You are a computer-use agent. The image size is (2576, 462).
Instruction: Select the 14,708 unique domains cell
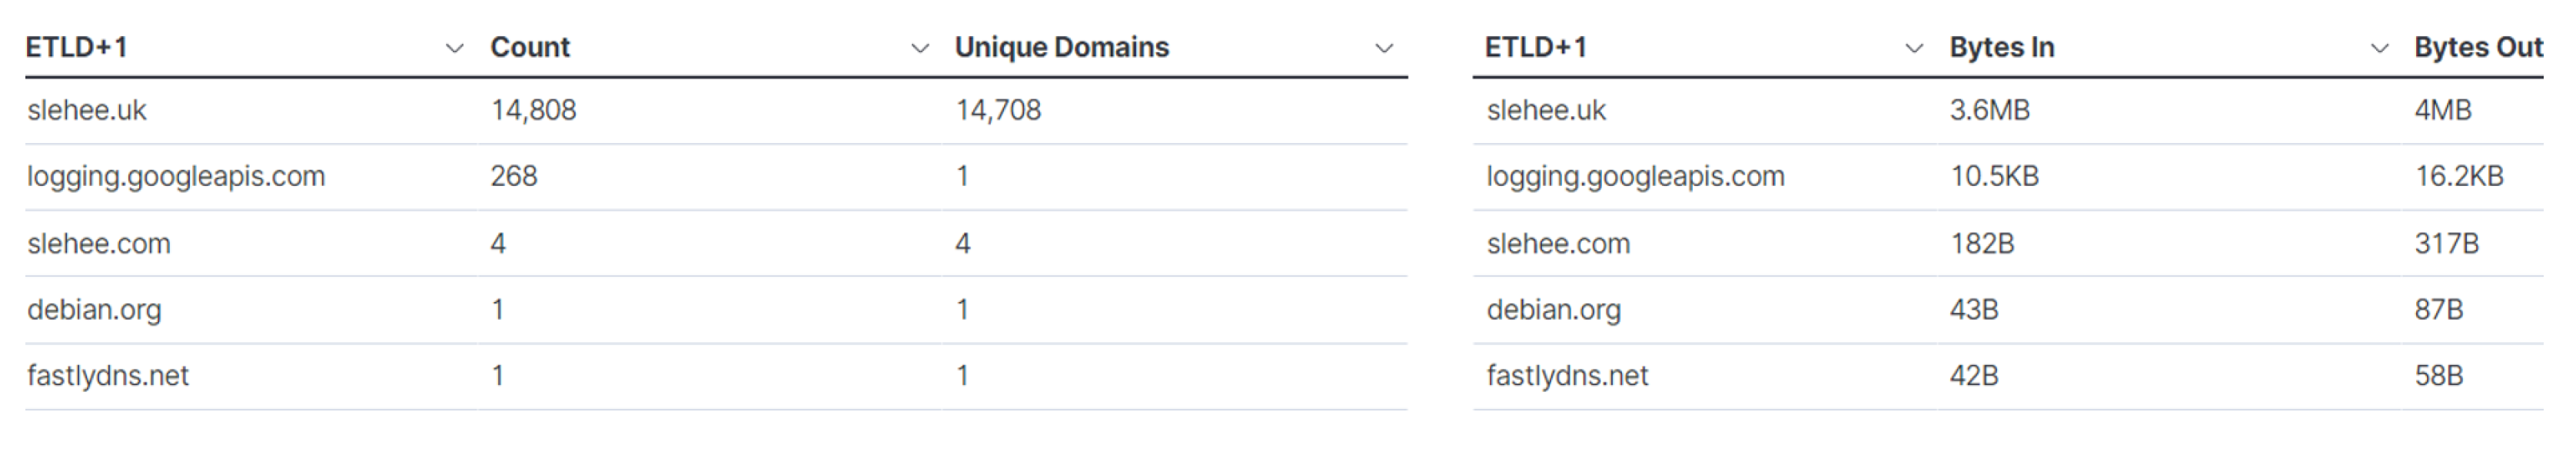998,110
